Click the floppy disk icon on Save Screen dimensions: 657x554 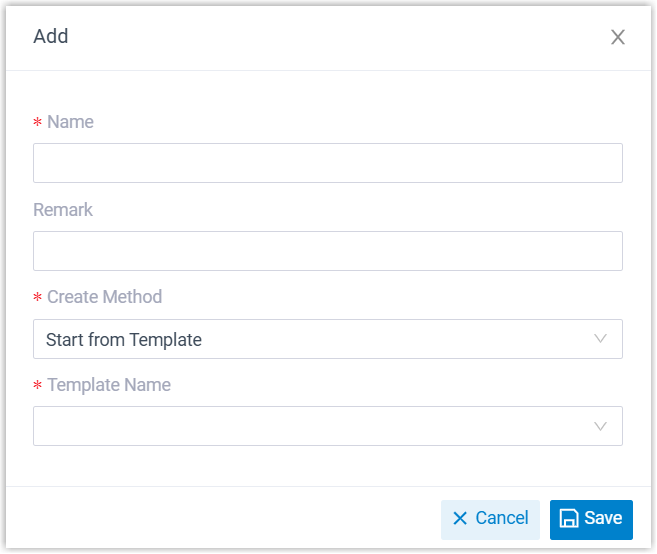point(569,518)
